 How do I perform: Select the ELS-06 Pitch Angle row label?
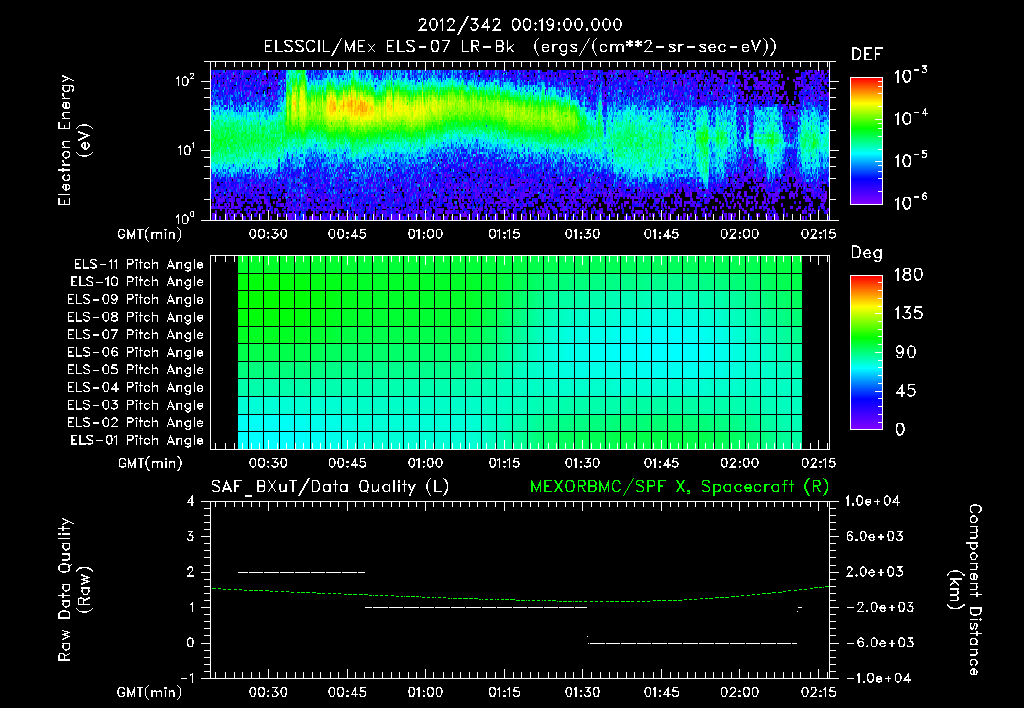tap(135, 352)
